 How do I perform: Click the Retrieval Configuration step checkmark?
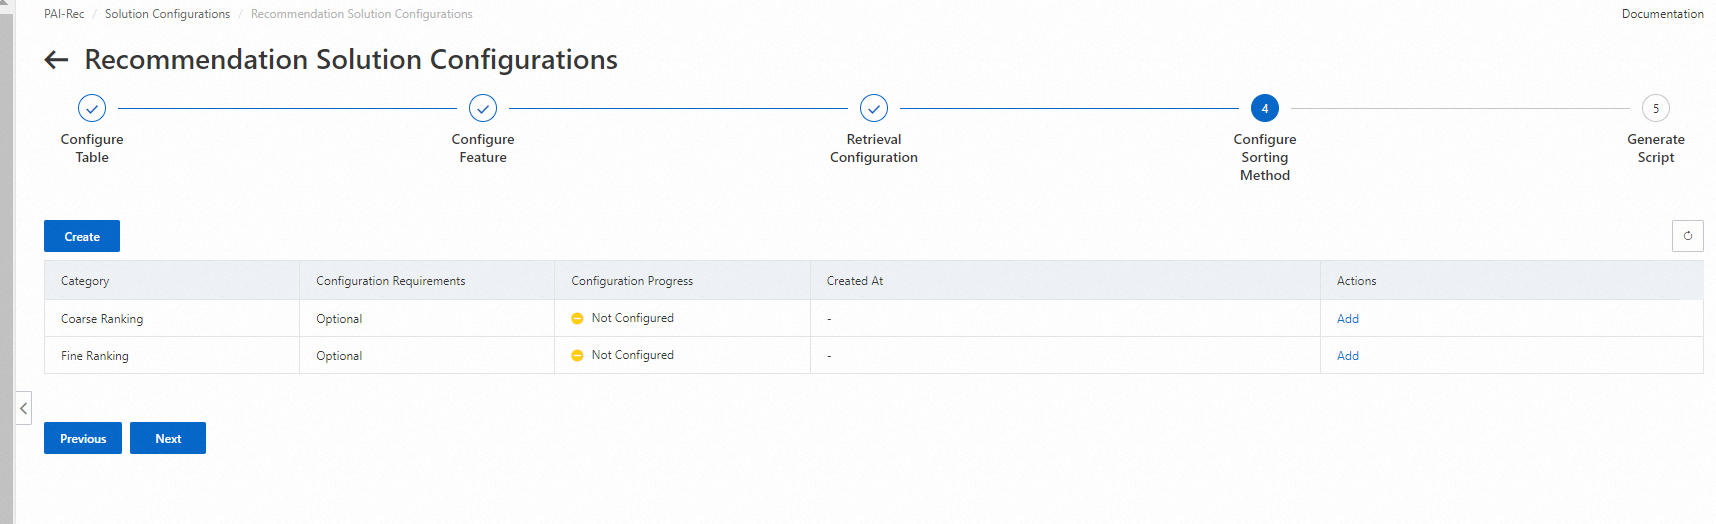(x=874, y=108)
